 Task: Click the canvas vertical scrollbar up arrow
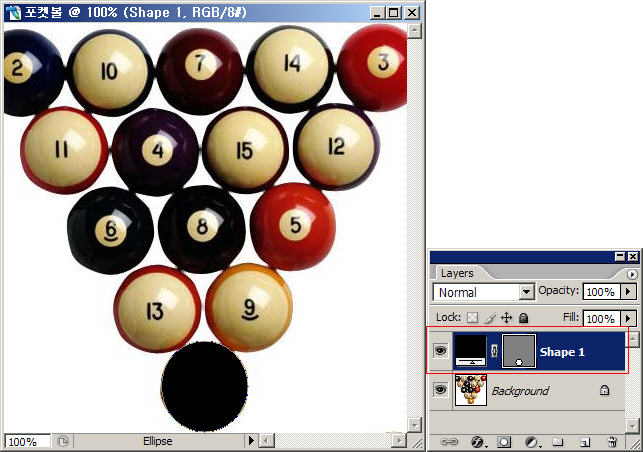(415, 31)
